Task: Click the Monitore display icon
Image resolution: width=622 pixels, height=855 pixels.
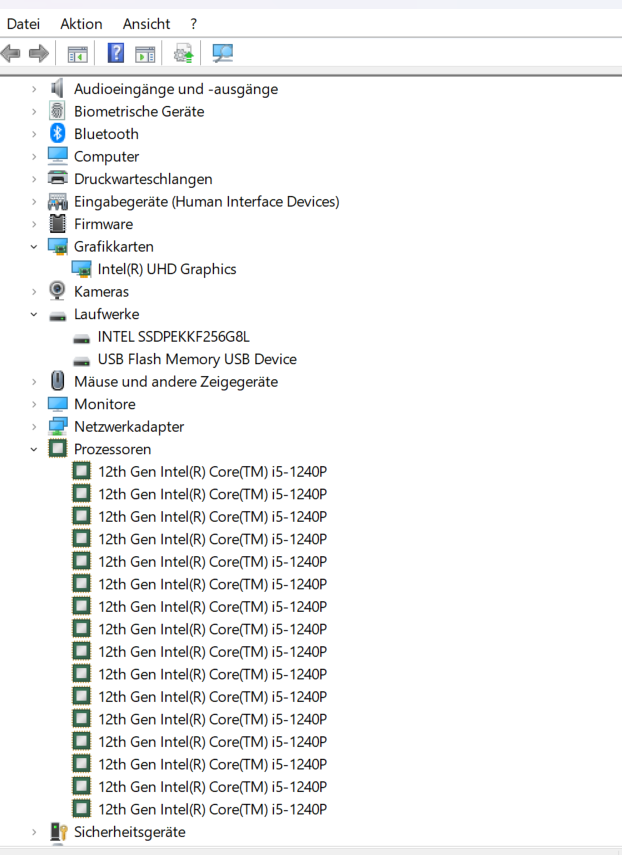Action: tap(57, 404)
